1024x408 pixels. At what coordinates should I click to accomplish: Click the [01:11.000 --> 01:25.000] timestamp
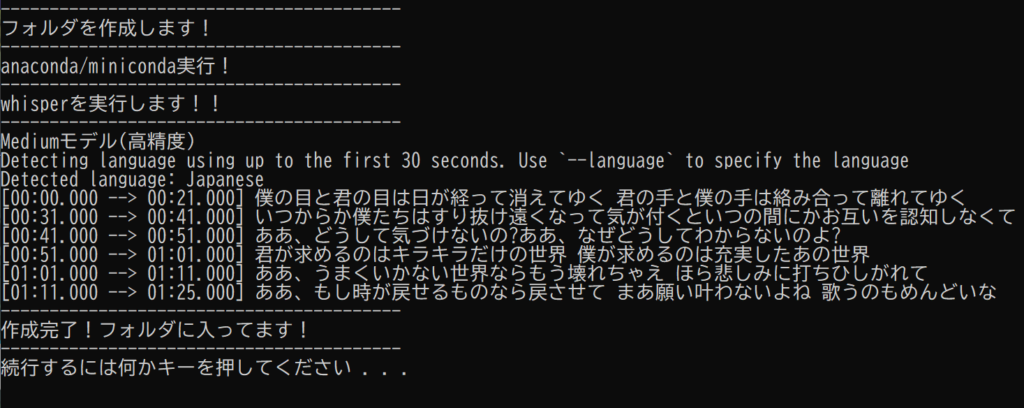pos(122,292)
